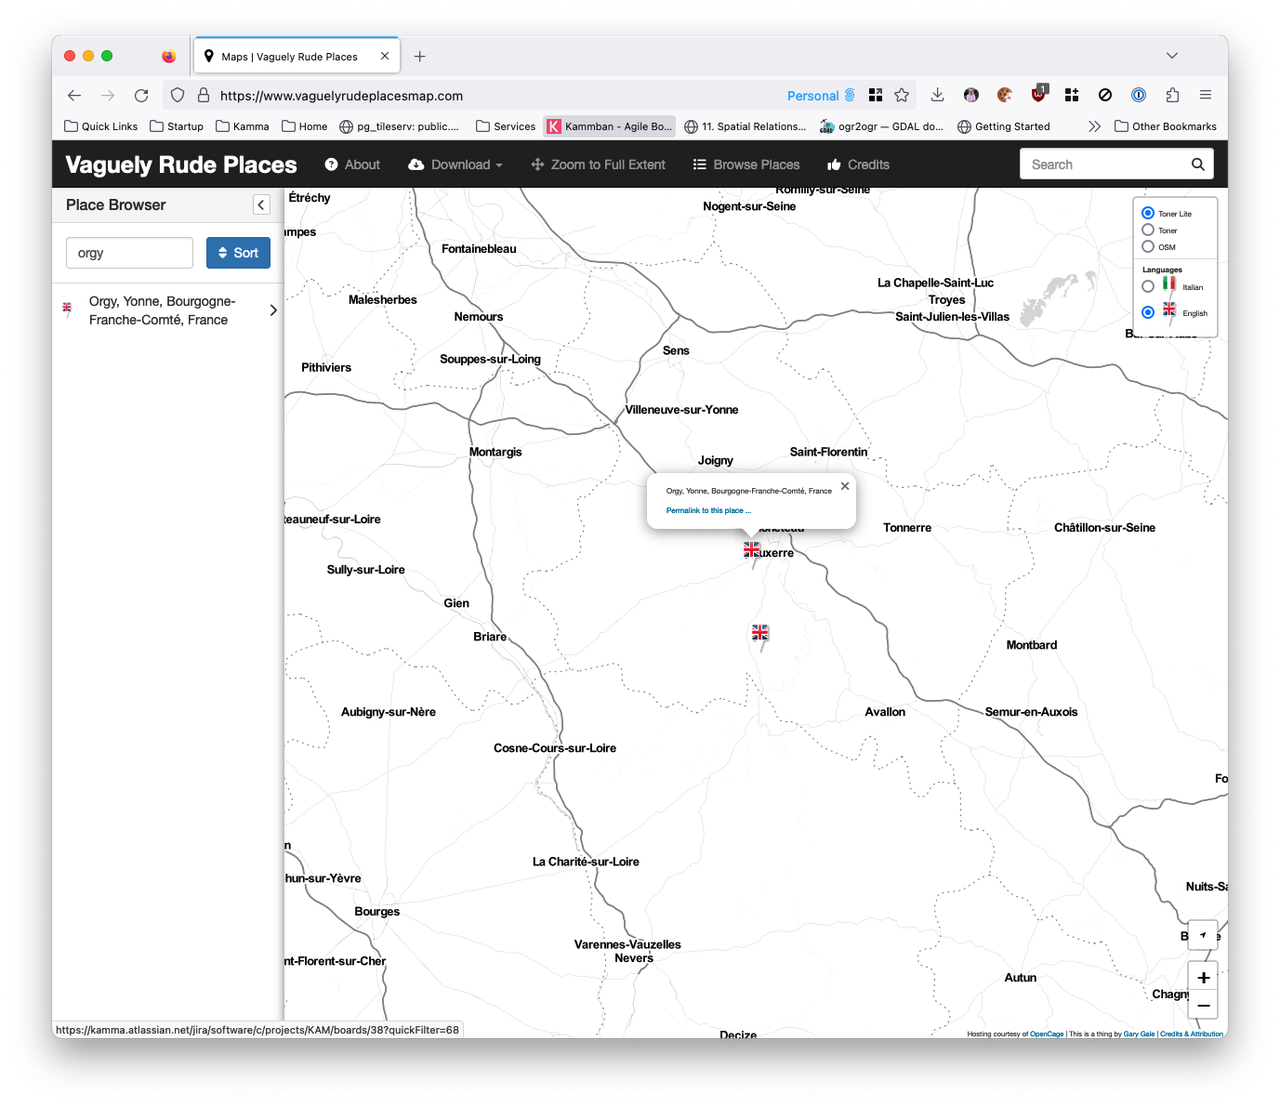Open the Getting Started bookmark
The height and width of the screenshot is (1107, 1280).
coord(1003,126)
